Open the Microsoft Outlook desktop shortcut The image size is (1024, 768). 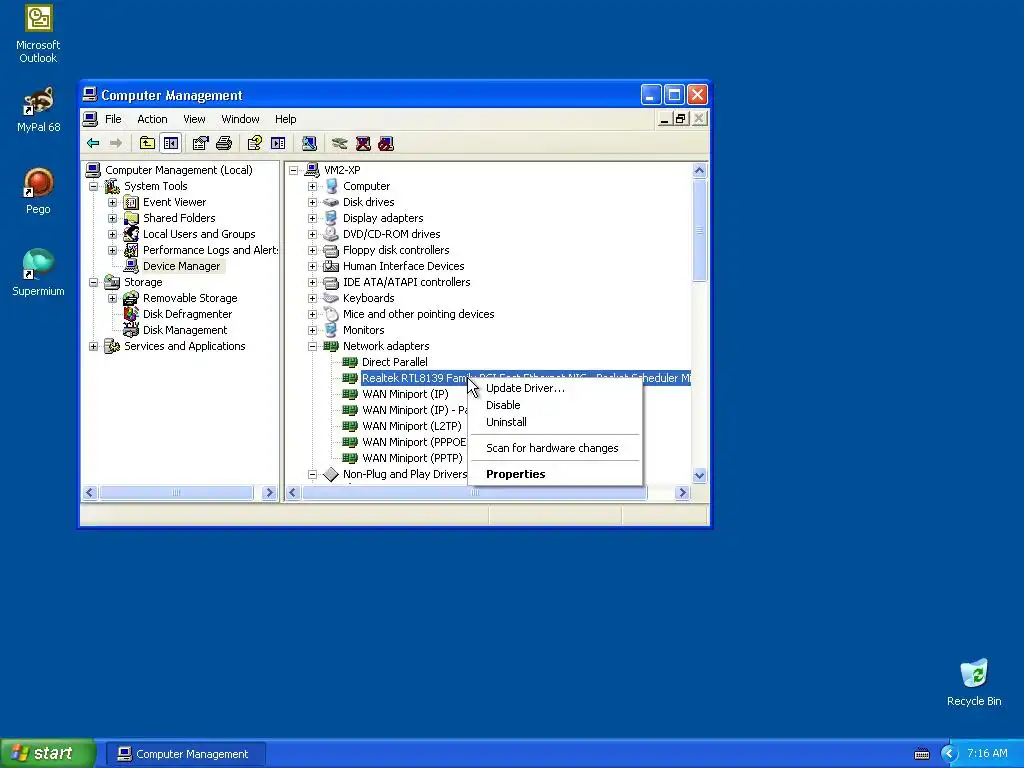point(38,33)
